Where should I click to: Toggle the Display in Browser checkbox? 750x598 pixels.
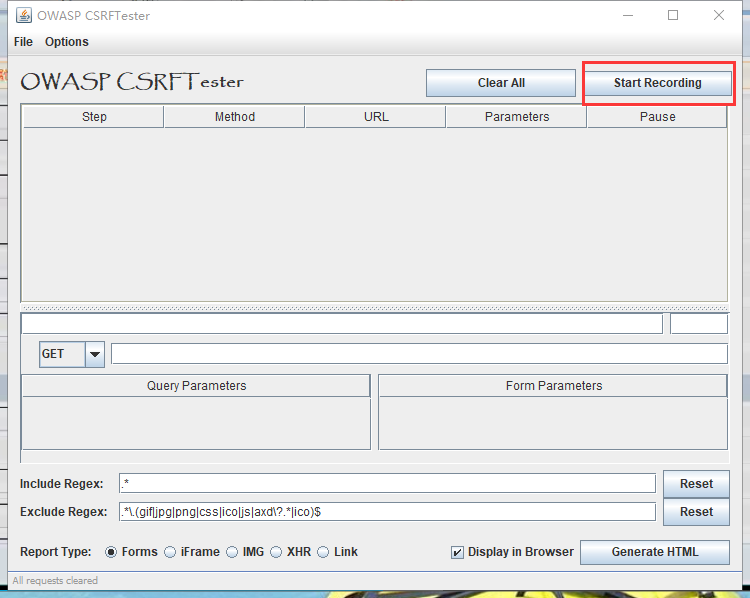pyautogui.click(x=457, y=553)
